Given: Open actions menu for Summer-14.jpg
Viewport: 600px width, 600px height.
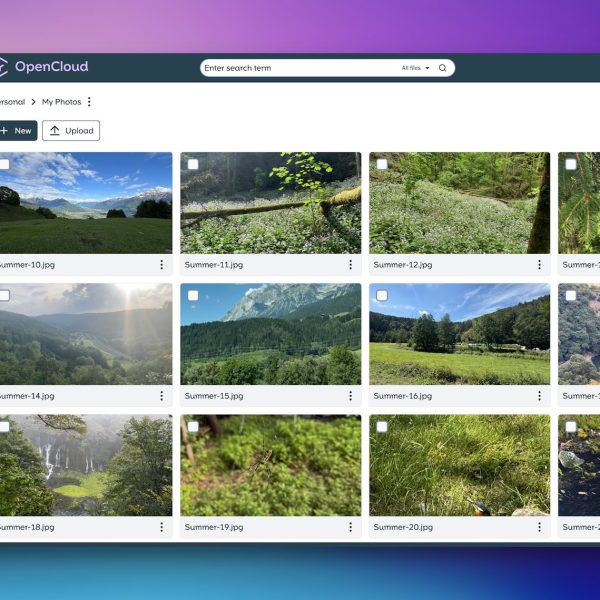Looking at the screenshot, I should (x=161, y=396).
